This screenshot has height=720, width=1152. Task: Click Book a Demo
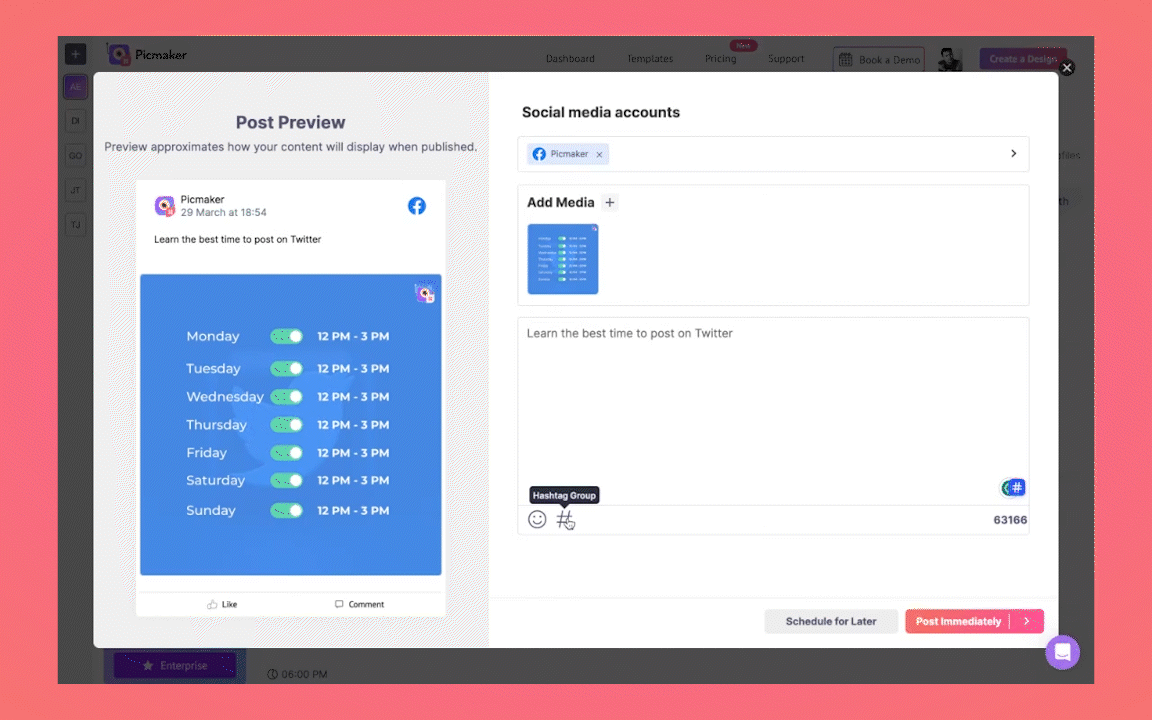point(879,60)
